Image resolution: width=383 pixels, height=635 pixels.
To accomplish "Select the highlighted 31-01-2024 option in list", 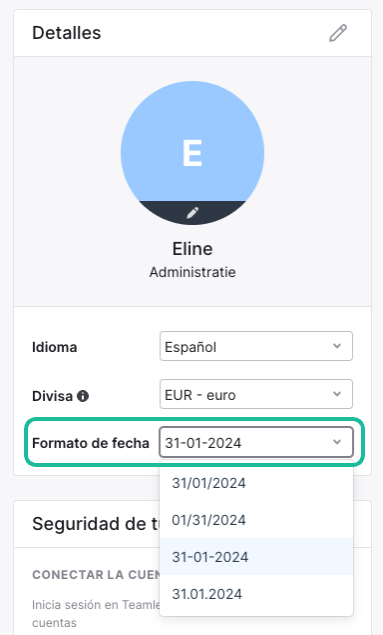I will [256, 557].
